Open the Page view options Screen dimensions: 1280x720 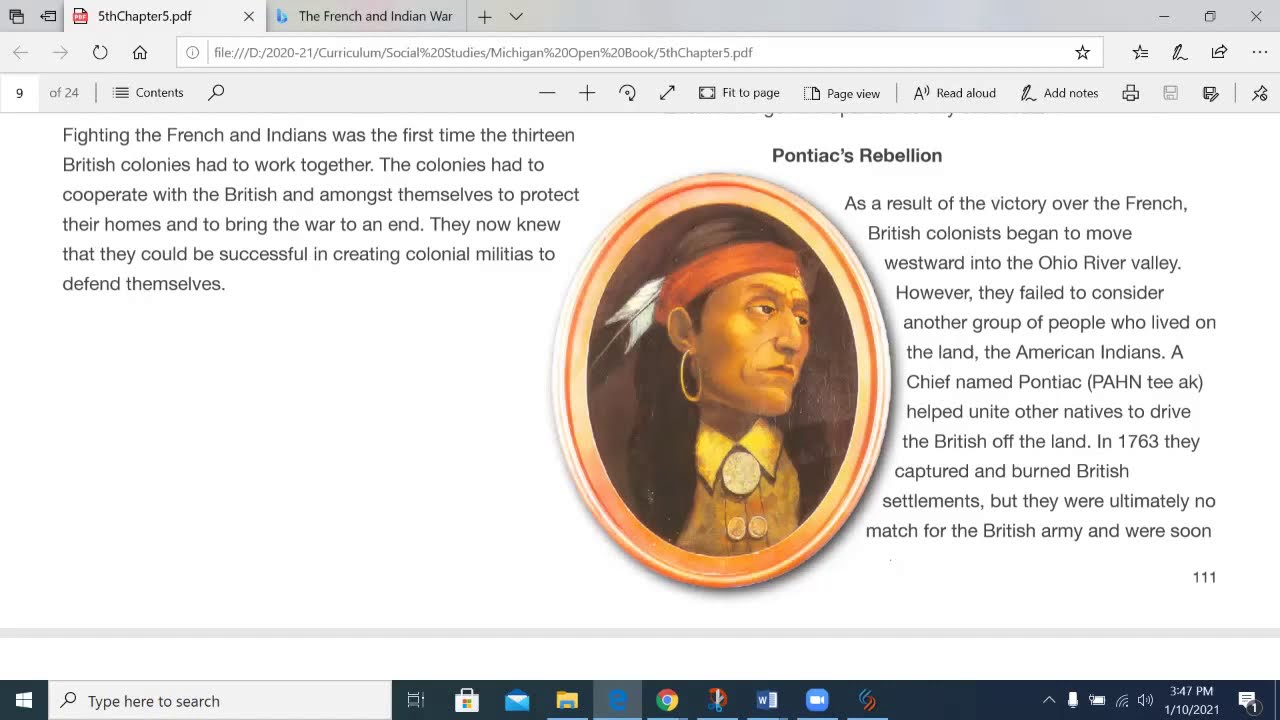tap(842, 92)
